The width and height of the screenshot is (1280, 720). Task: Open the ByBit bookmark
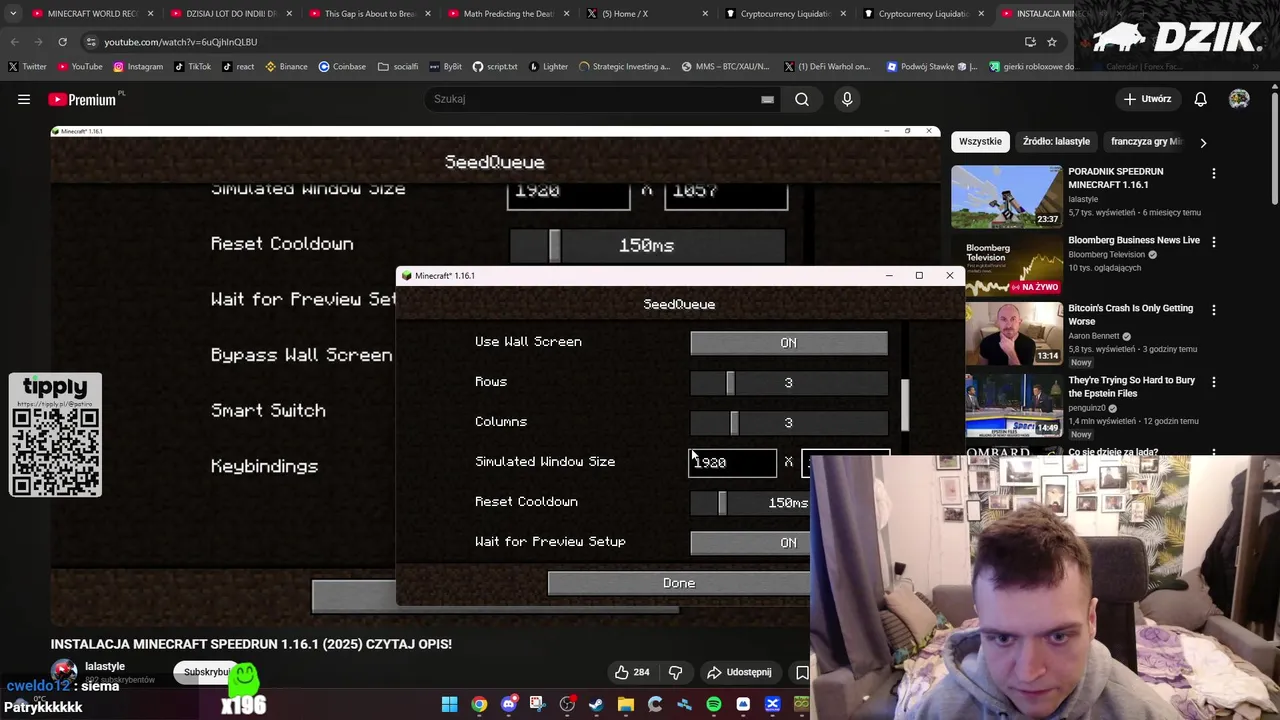coord(446,66)
